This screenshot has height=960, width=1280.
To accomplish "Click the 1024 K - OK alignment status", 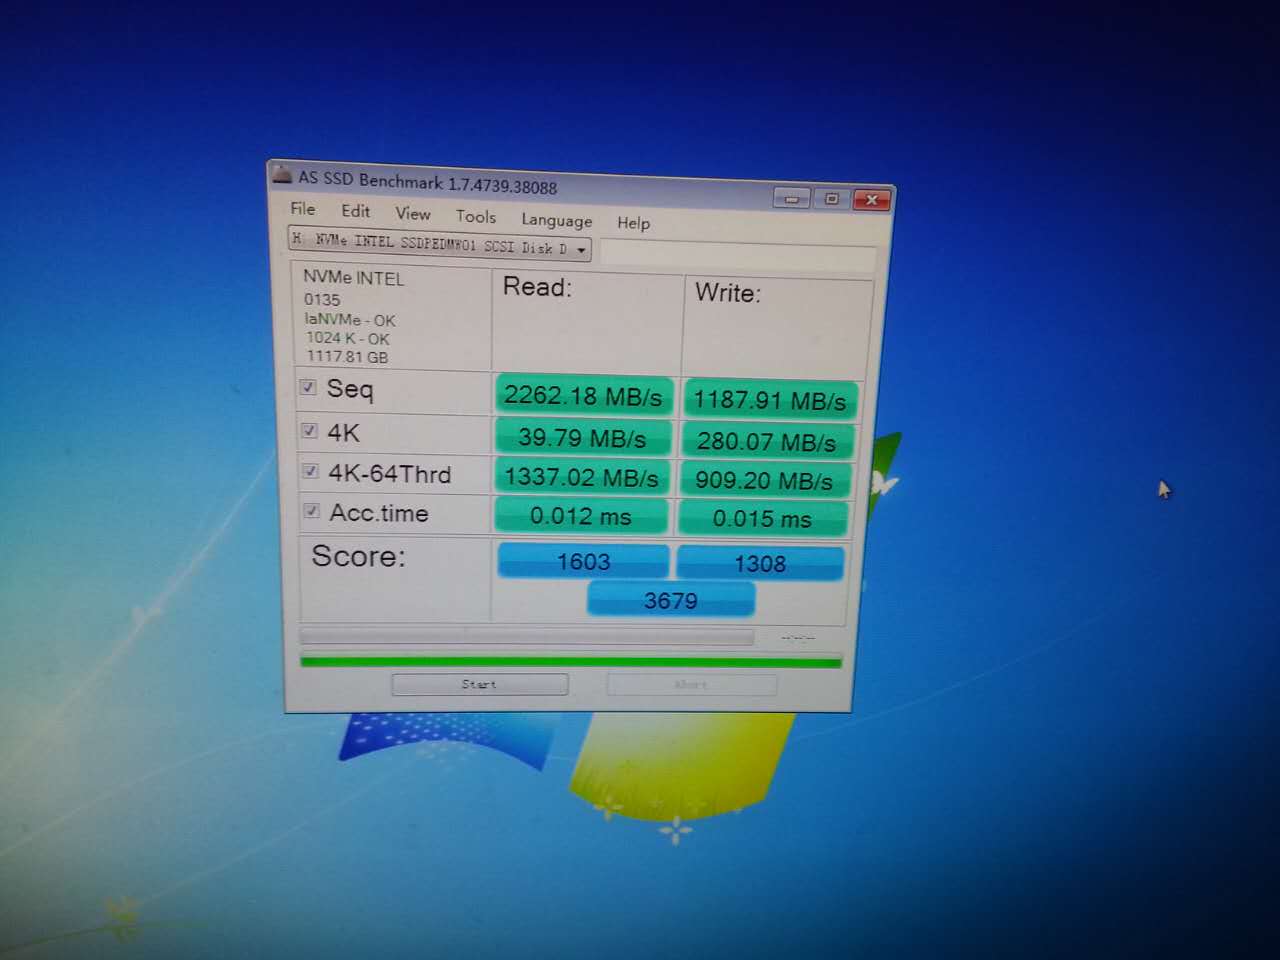I will tap(348, 338).
